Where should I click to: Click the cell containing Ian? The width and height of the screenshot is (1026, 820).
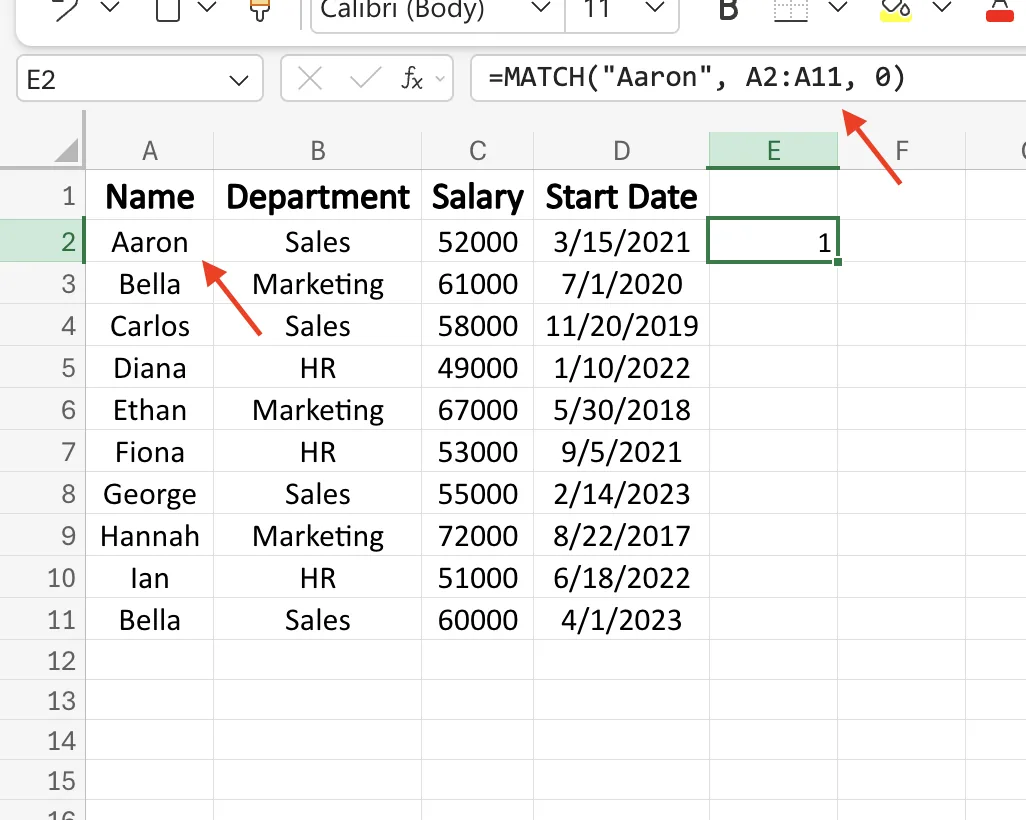[150, 577]
